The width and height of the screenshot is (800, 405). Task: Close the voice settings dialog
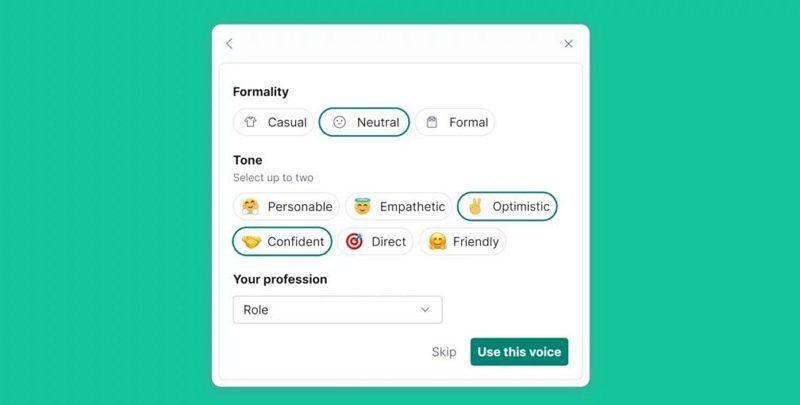click(x=568, y=44)
